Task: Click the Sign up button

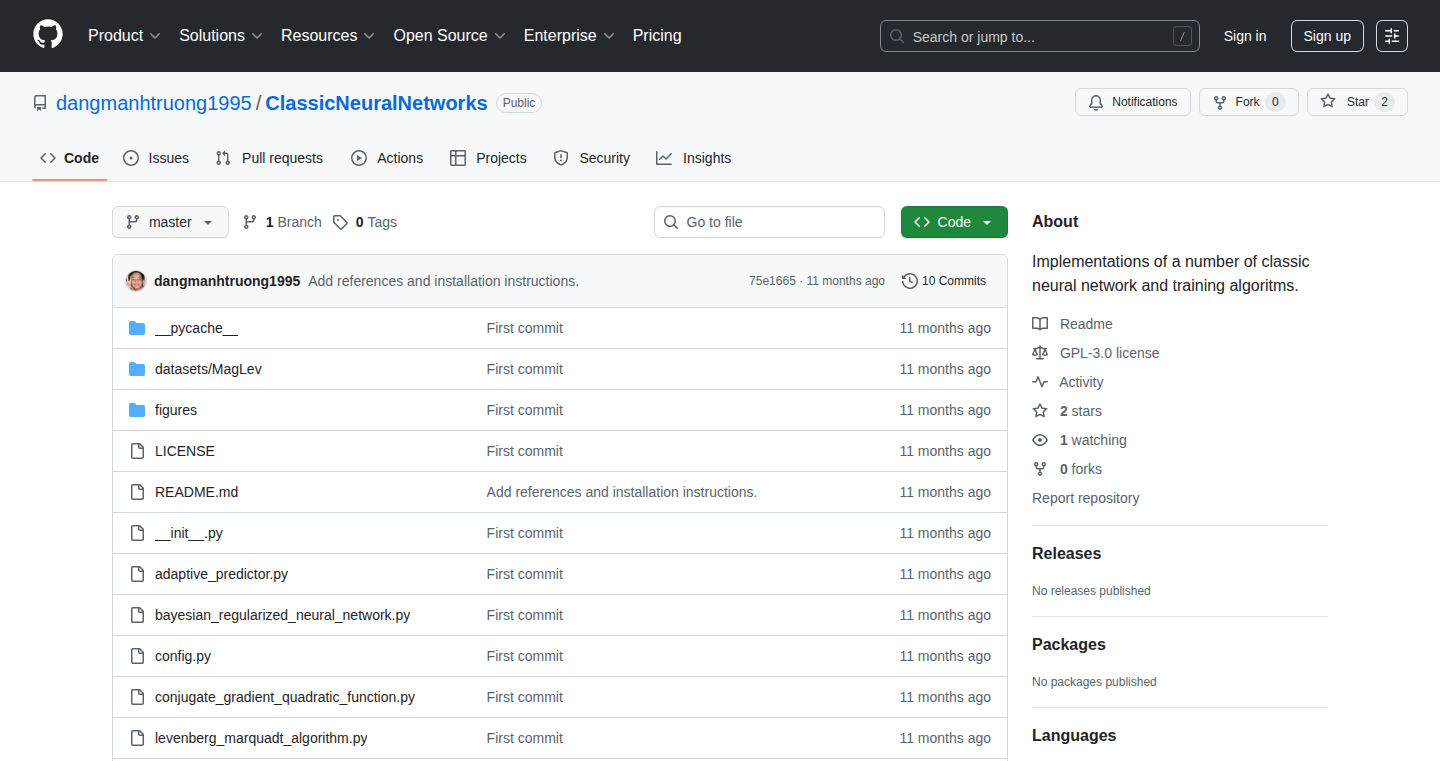Action: tap(1327, 36)
